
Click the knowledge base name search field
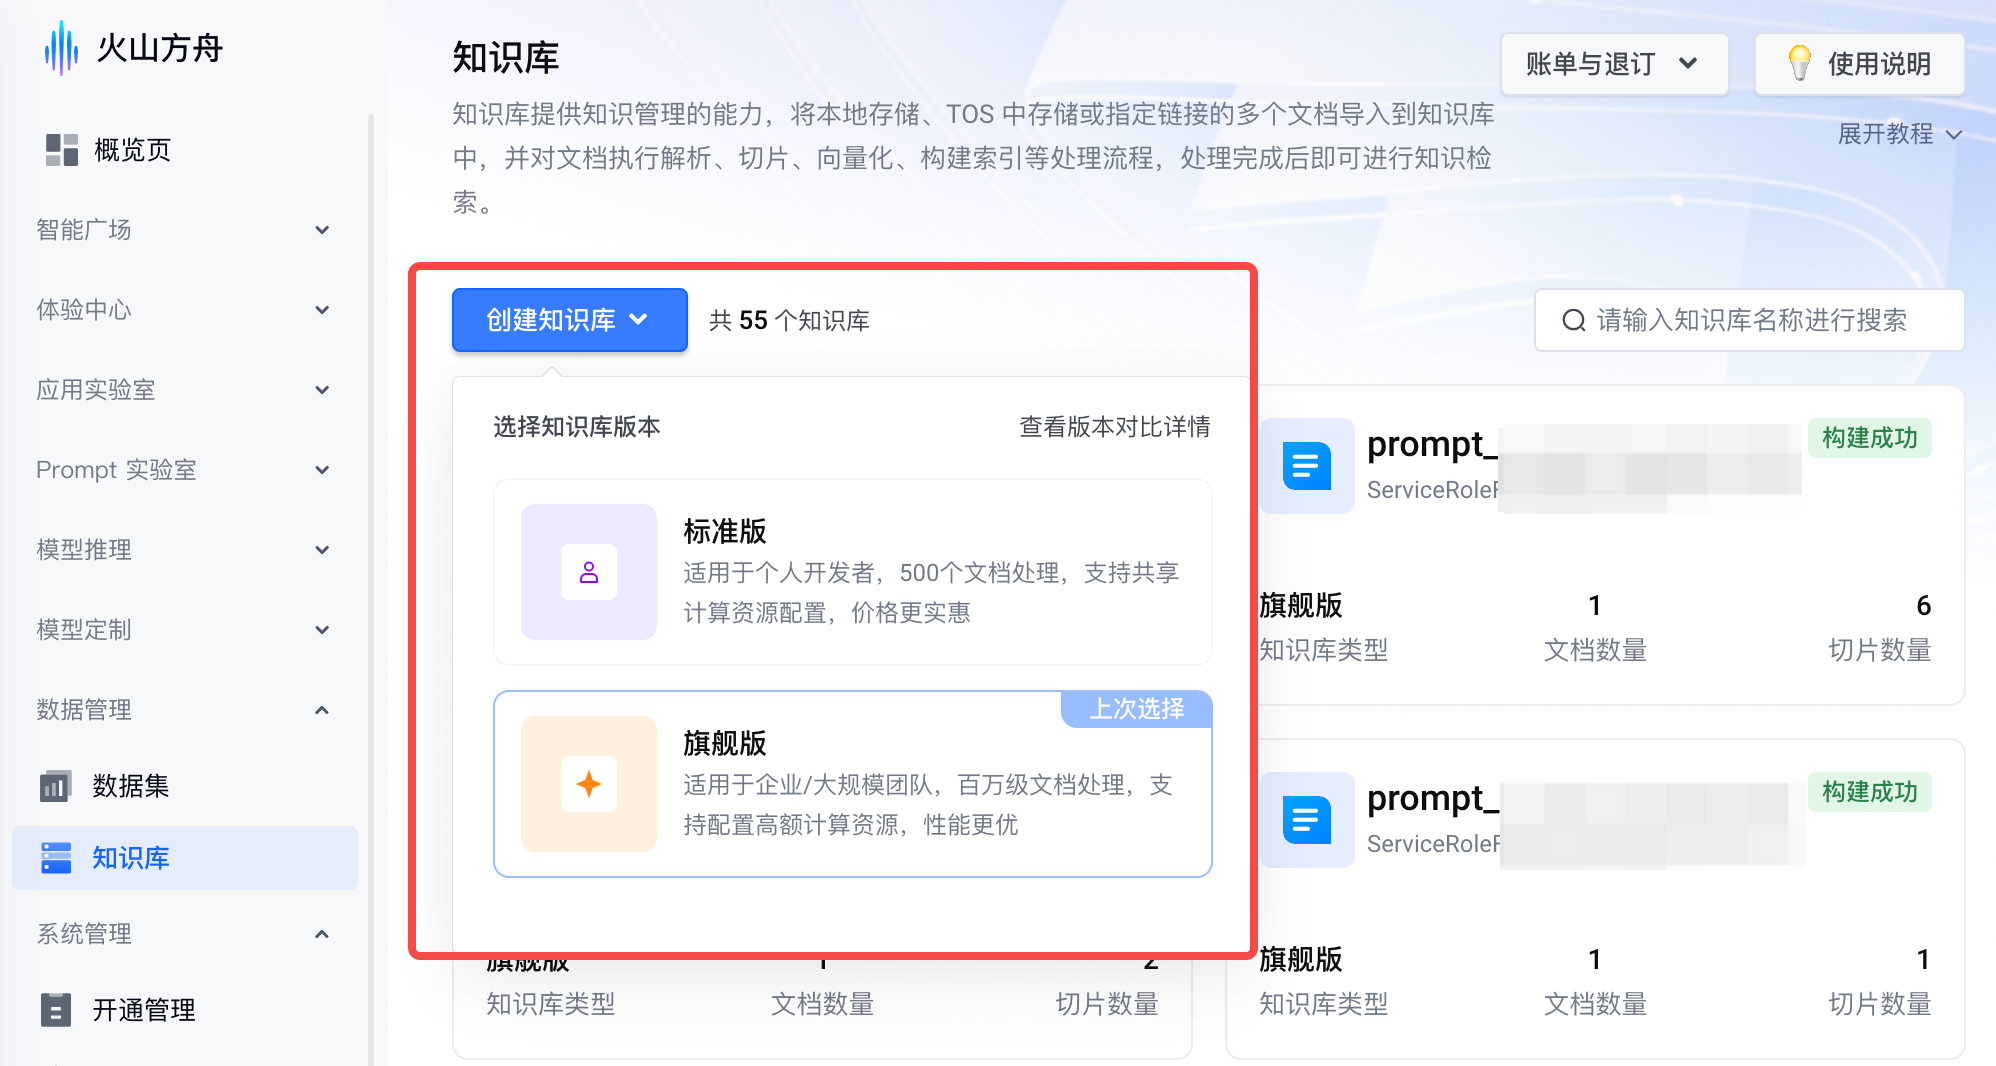1750,320
